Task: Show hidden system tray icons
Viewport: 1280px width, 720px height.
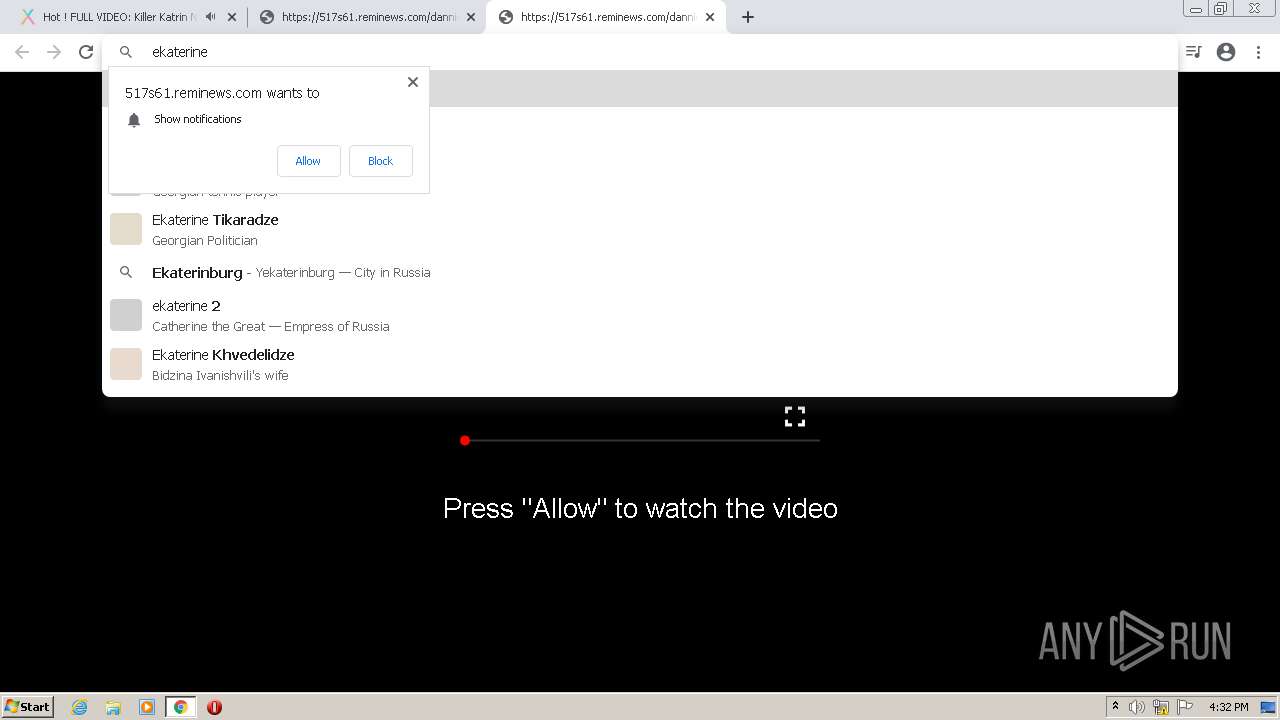Action: [1115, 706]
